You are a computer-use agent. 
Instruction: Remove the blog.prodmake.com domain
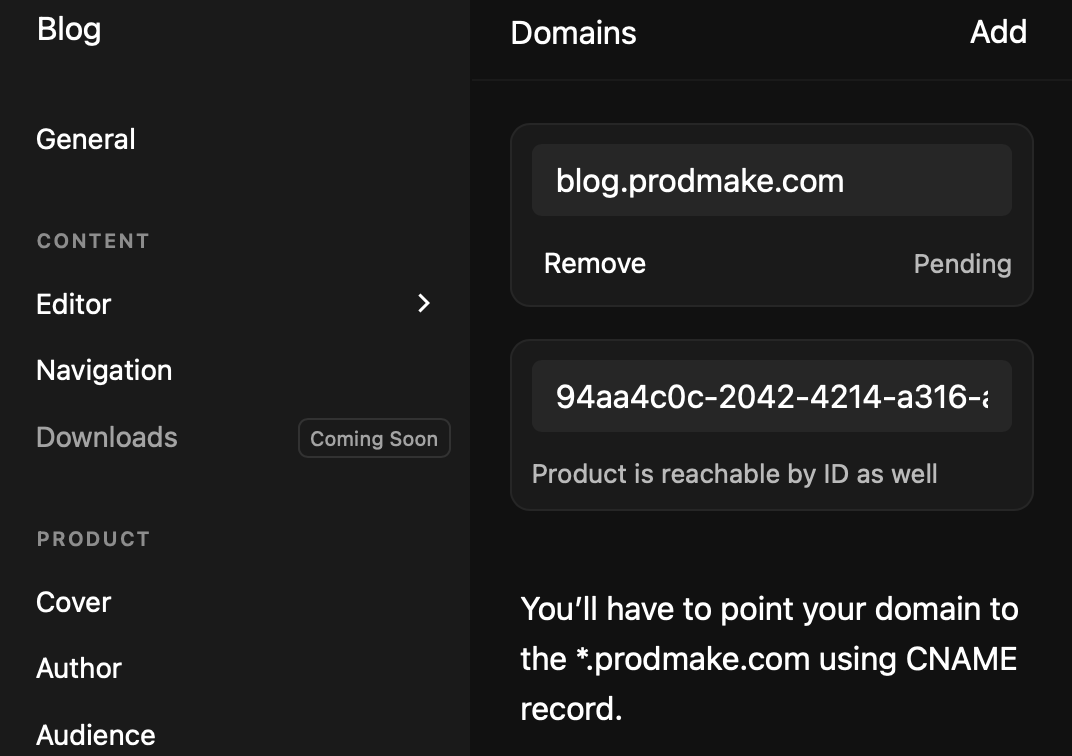coord(595,263)
